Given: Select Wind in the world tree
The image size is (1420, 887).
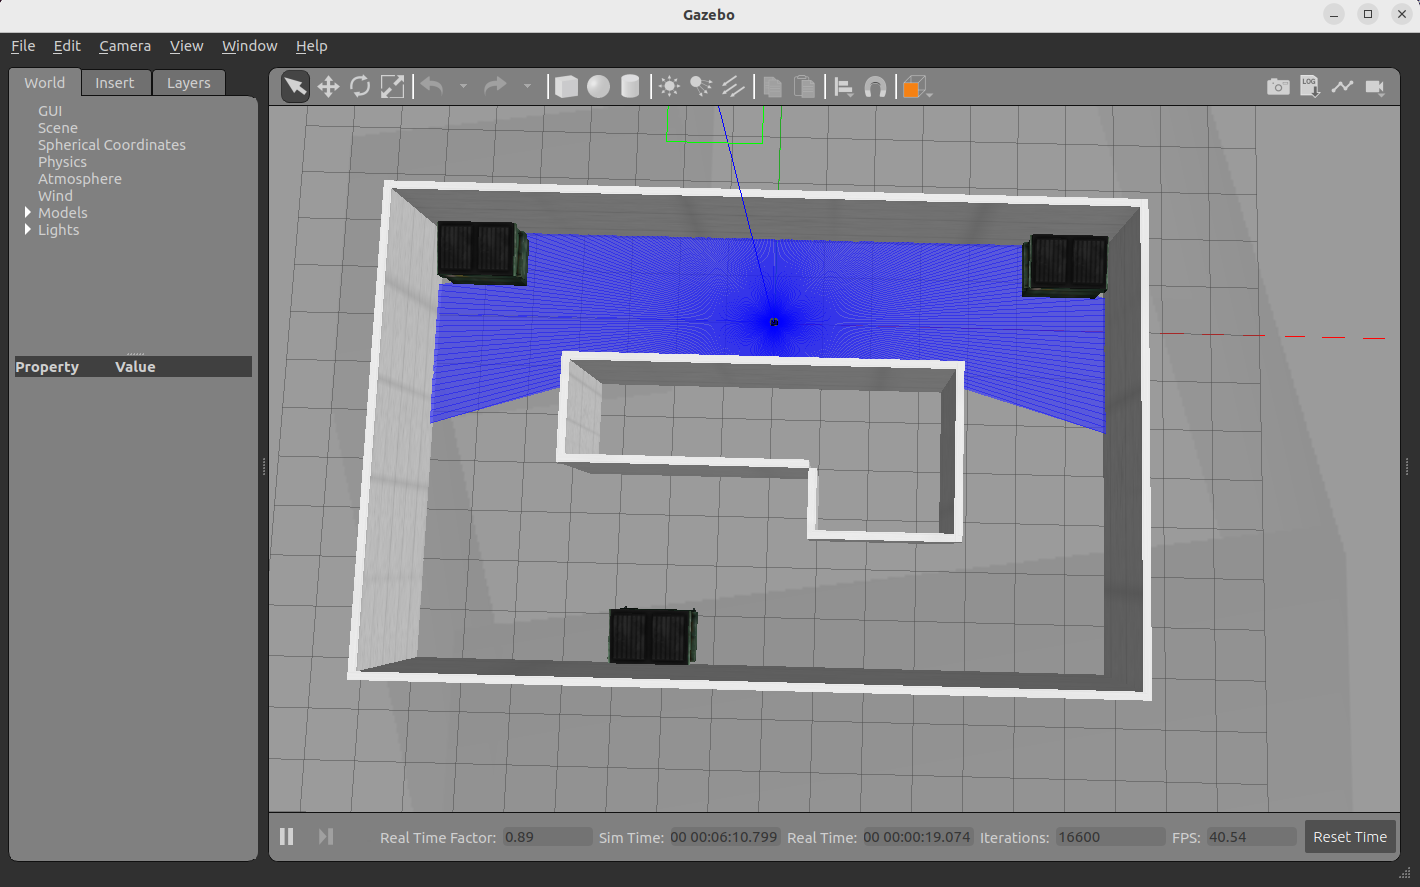Looking at the screenshot, I should 55,196.
